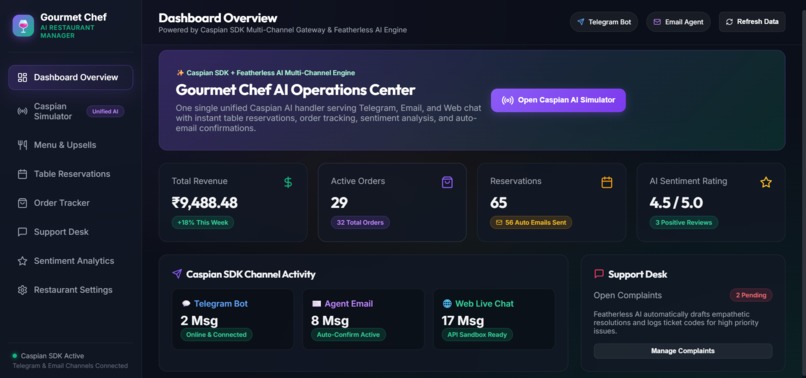This screenshot has width=806, height=378.
Task: Click the Order Tracker bag icon in sidebar
Action: [x=22, y=203]
